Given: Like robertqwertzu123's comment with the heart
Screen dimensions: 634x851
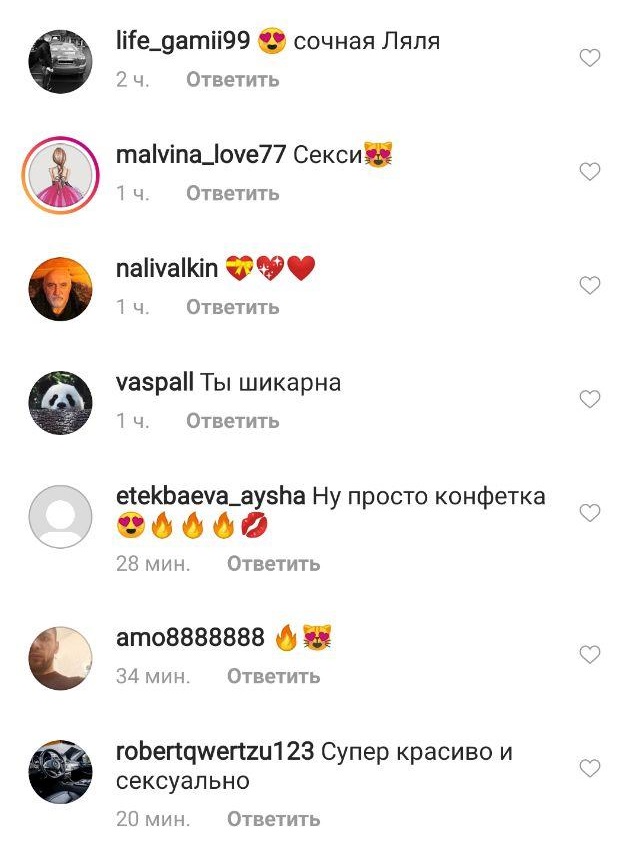Looking at the screenshot, I should (x=589, y=768).
